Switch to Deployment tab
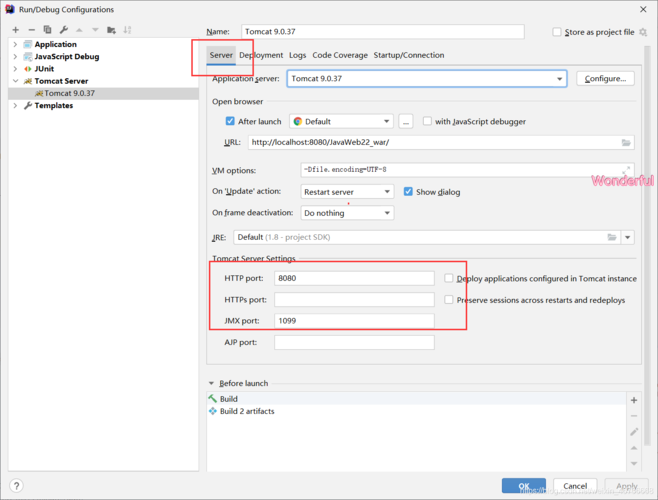Viewport: 658px width, 500px height. point(261,55)
